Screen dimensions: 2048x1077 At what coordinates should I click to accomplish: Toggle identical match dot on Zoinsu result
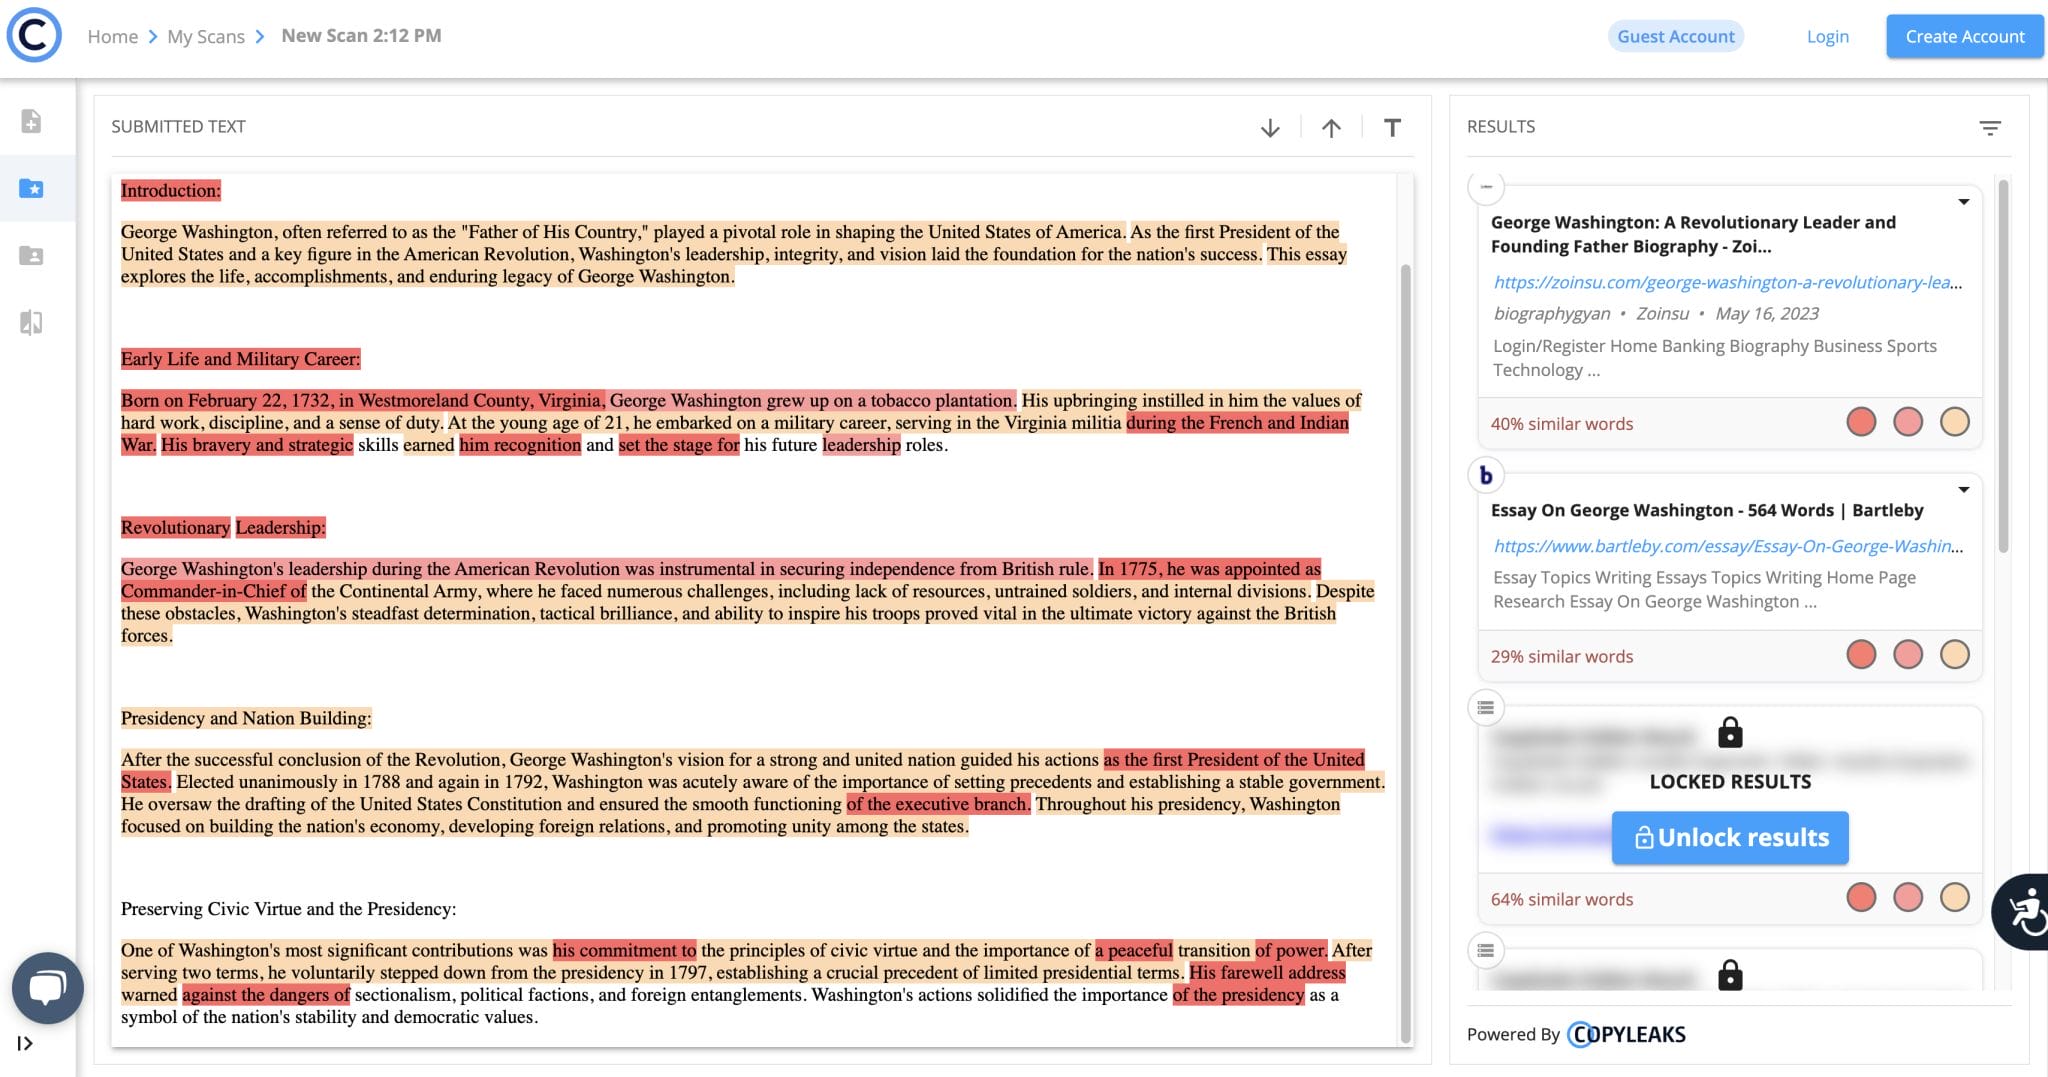(x=1861, y=422)
